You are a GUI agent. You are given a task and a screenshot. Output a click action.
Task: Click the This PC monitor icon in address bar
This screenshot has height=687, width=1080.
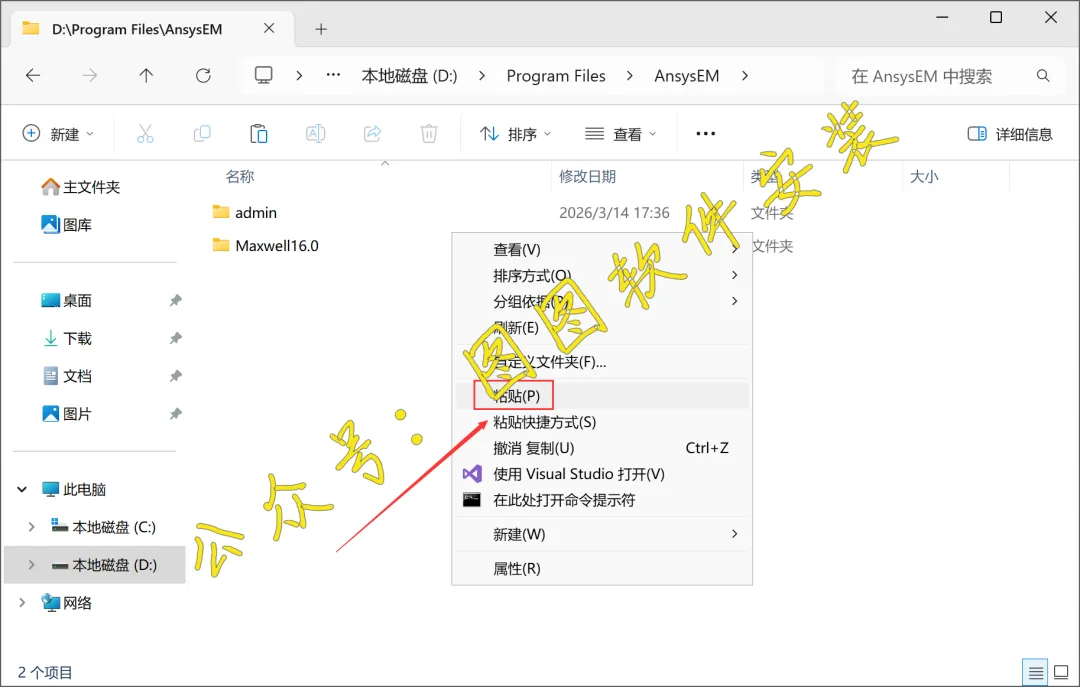(x=264, y=75)
